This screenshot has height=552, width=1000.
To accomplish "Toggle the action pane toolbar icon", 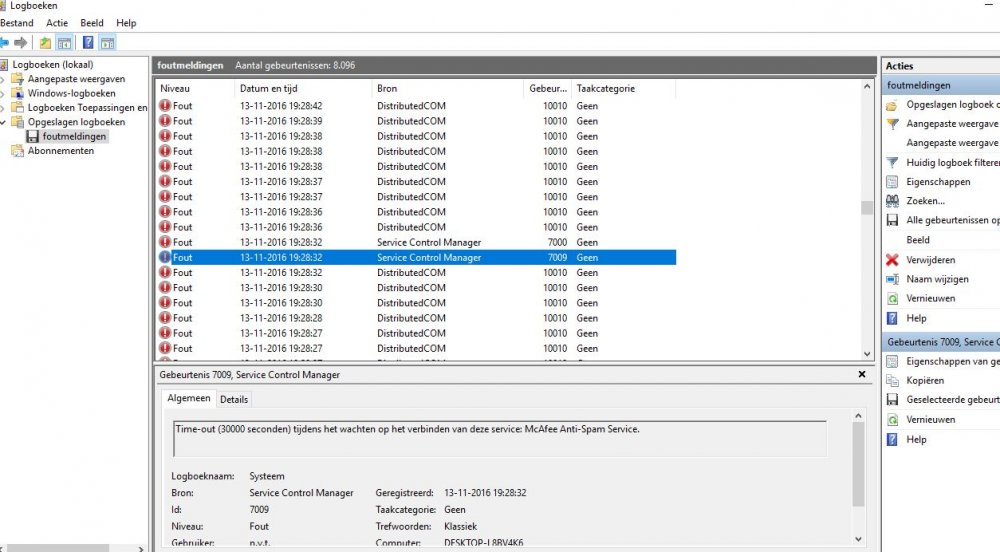I will (x=107, y=43).
